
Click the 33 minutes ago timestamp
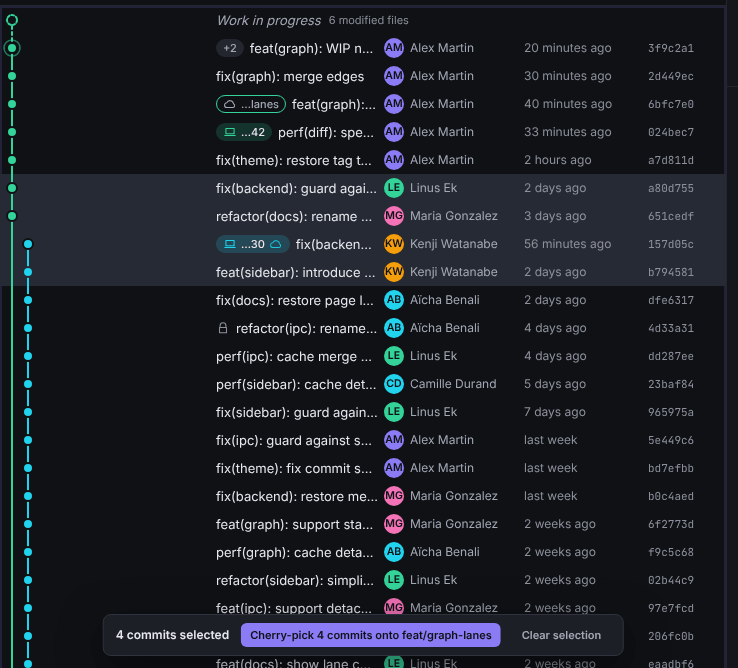point(568,132)
